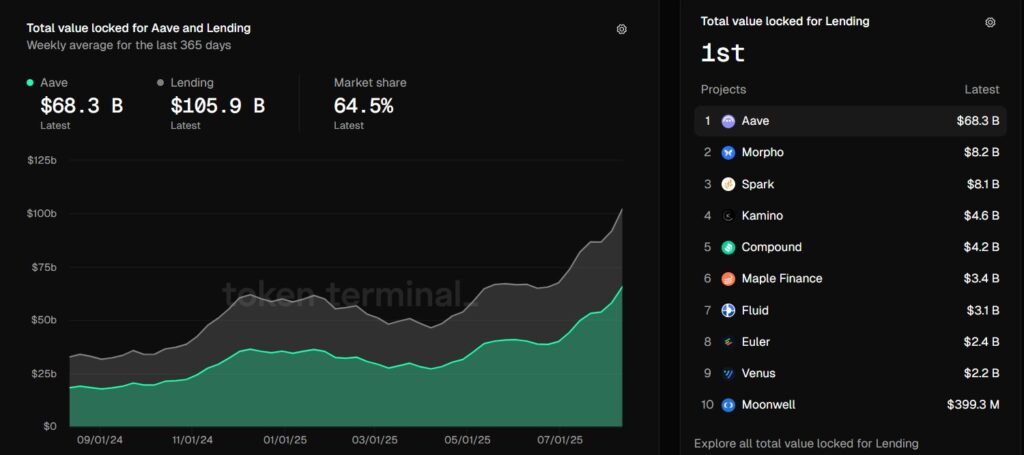
Task: Click the $105.9 B Lending latest value
Action: pyautogui.click(x=217, y=105)
